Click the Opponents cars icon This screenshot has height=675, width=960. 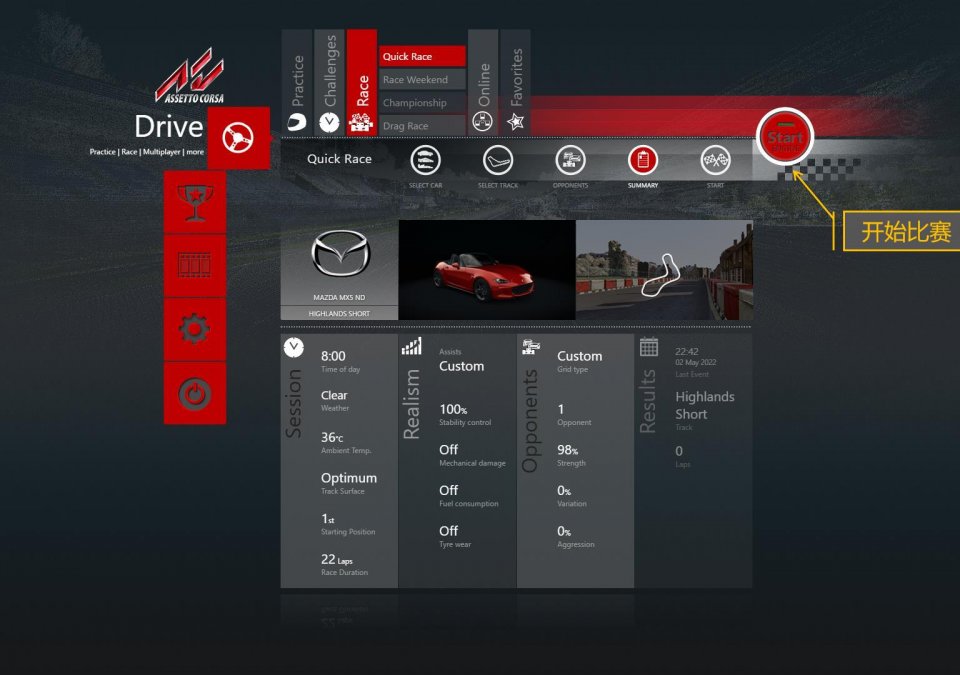click(530, 347)
